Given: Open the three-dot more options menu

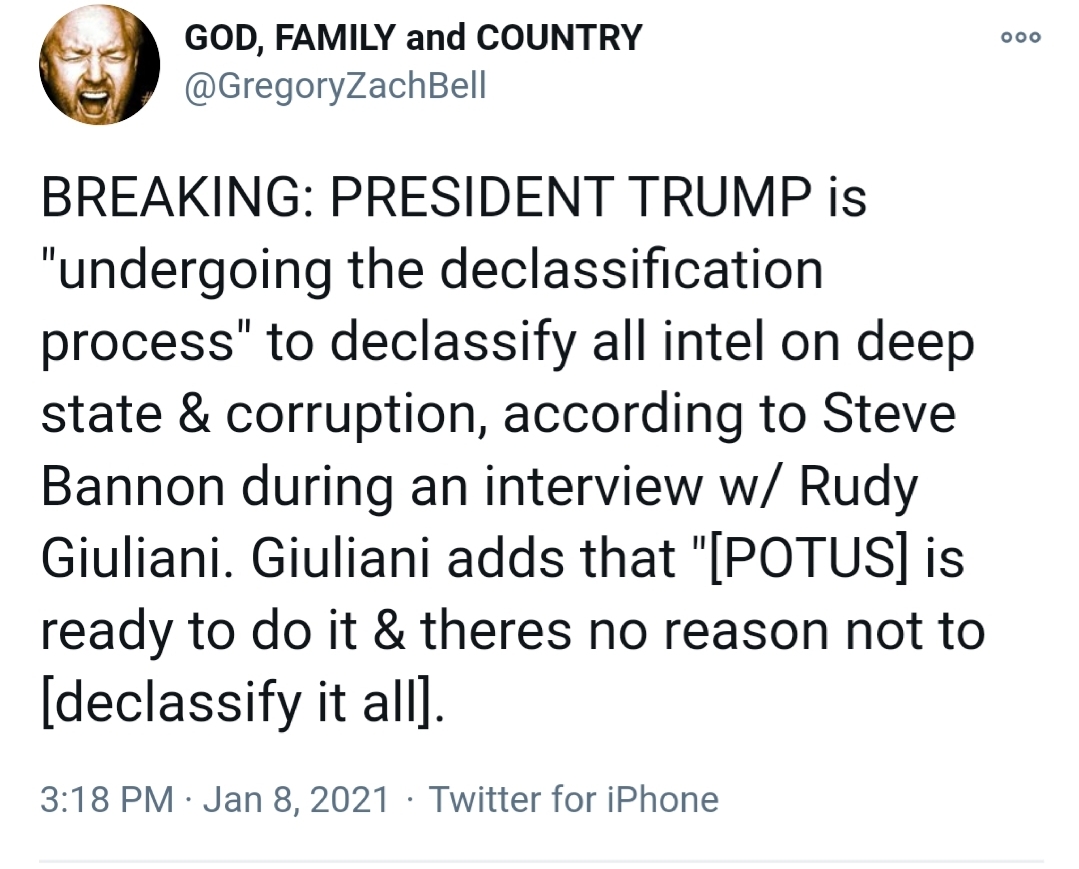Looking at the screenshot, I should point(1021,37).
